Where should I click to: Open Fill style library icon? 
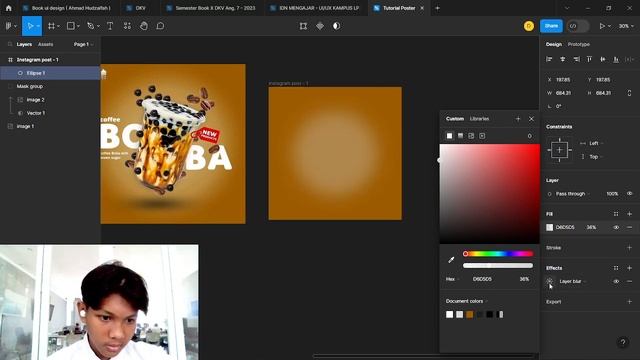click(616, 214)
